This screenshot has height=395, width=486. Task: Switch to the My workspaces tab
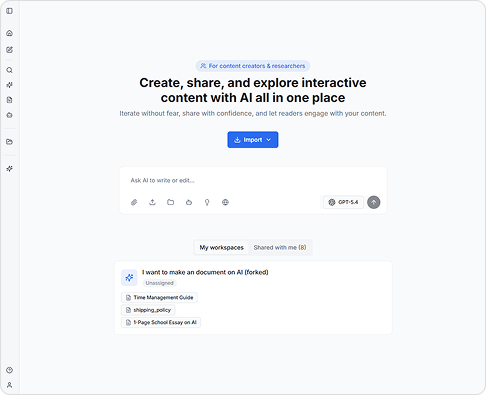(x=222, y=247)
